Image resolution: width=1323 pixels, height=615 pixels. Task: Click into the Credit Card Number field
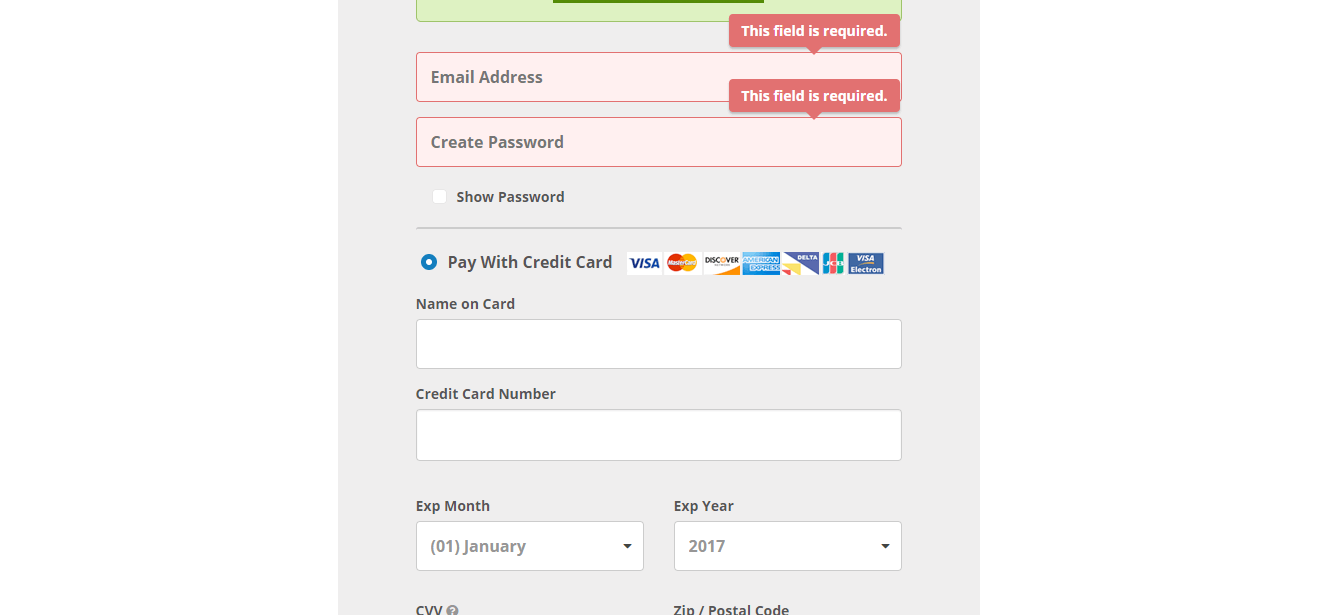[x=658, y=435]
